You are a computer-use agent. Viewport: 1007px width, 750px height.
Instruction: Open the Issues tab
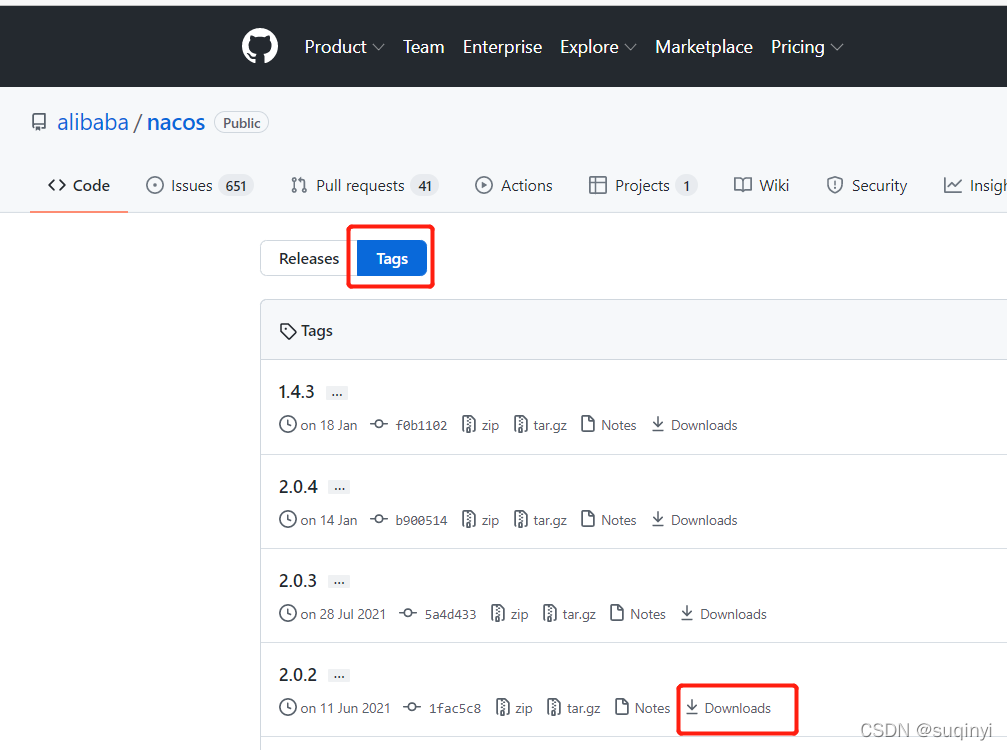(x=200, y=186)
